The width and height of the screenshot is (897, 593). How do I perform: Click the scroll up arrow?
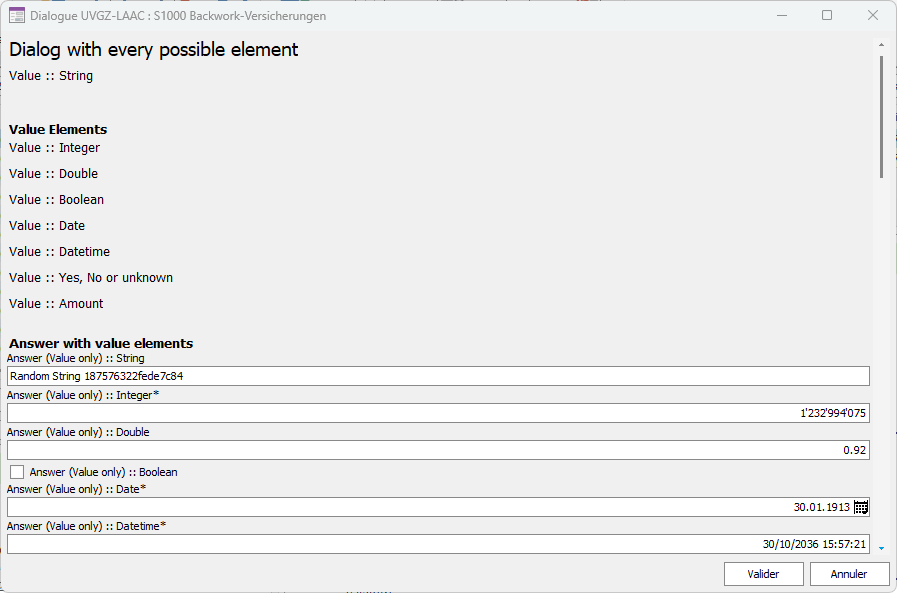point(881,44)
